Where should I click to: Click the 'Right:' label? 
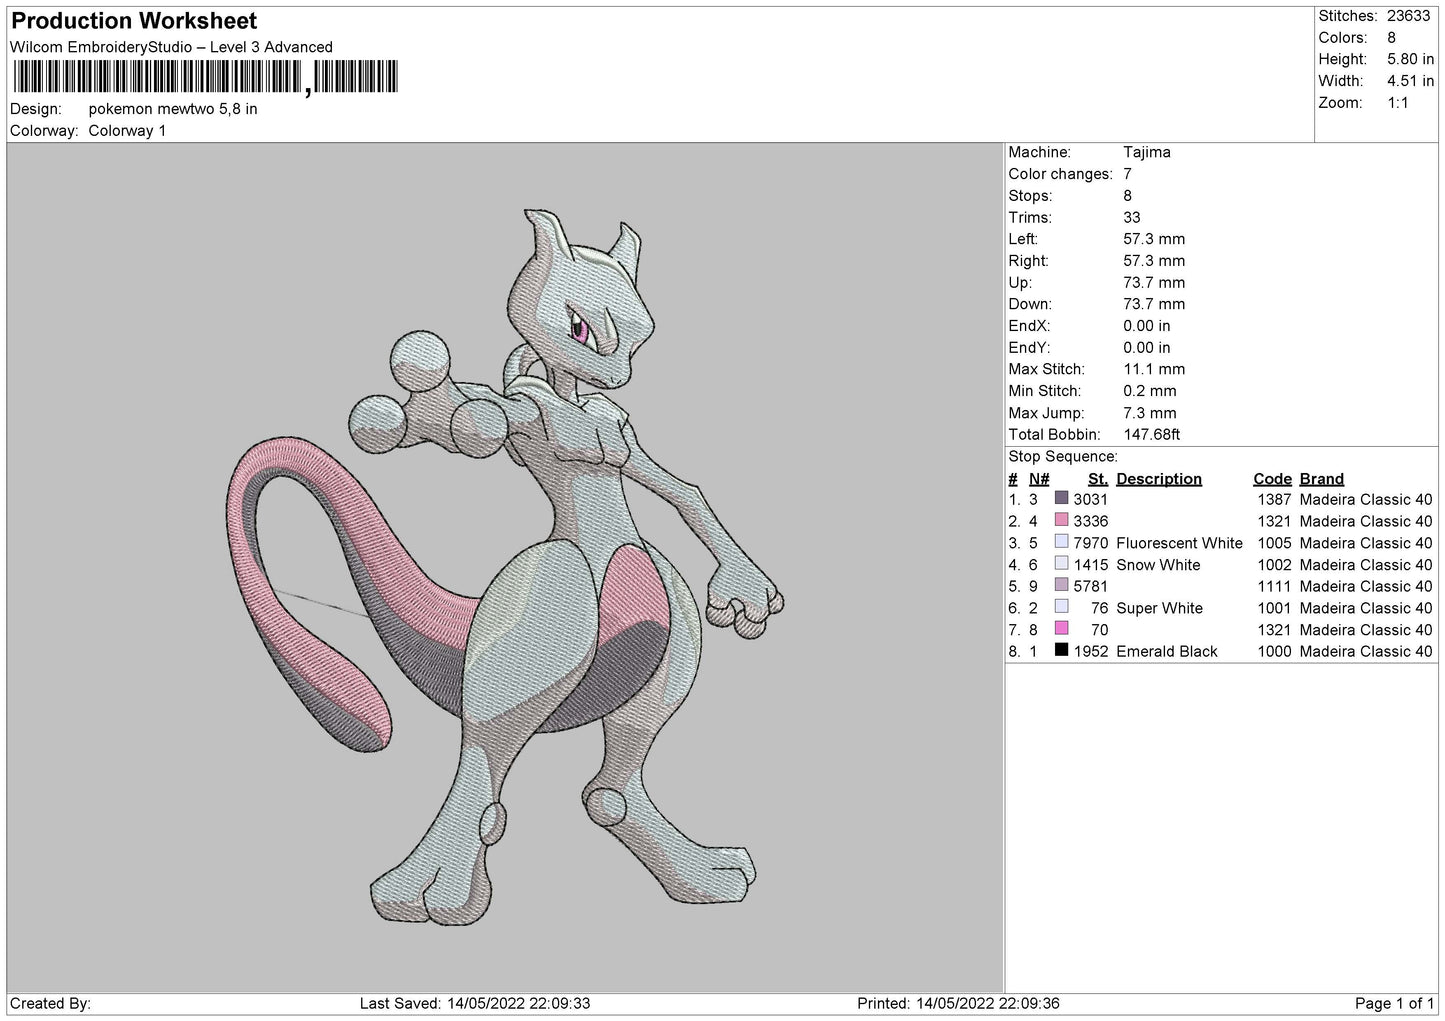(x=1028, y=261)
